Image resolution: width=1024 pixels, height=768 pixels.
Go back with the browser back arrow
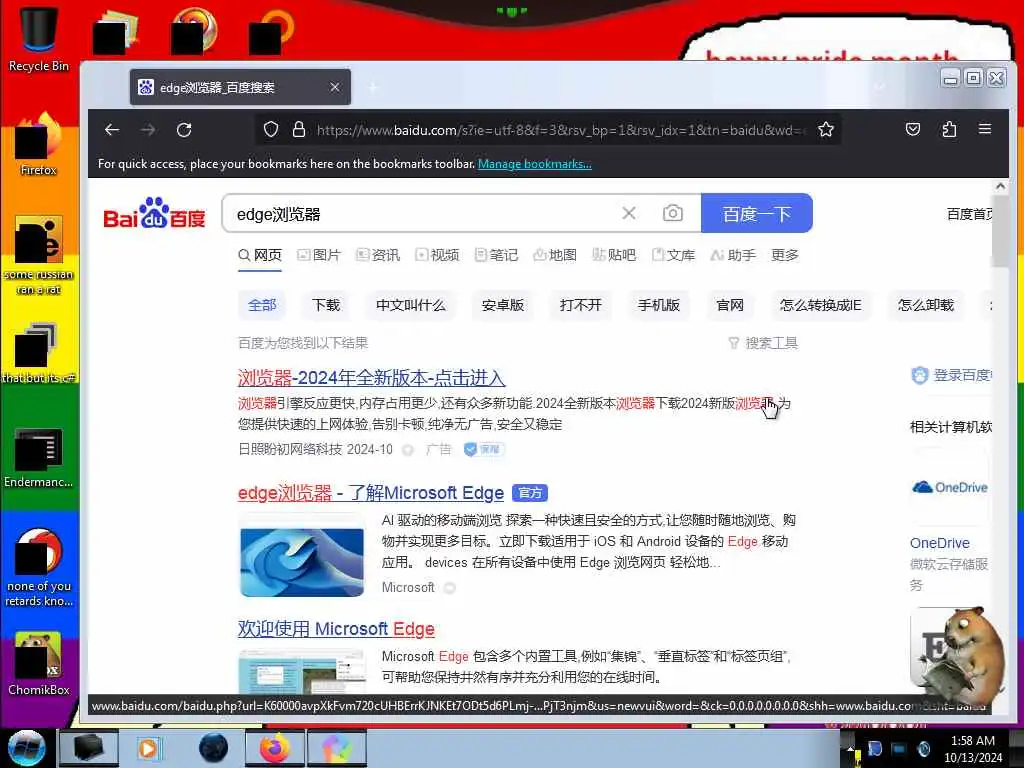pos(112,130)
